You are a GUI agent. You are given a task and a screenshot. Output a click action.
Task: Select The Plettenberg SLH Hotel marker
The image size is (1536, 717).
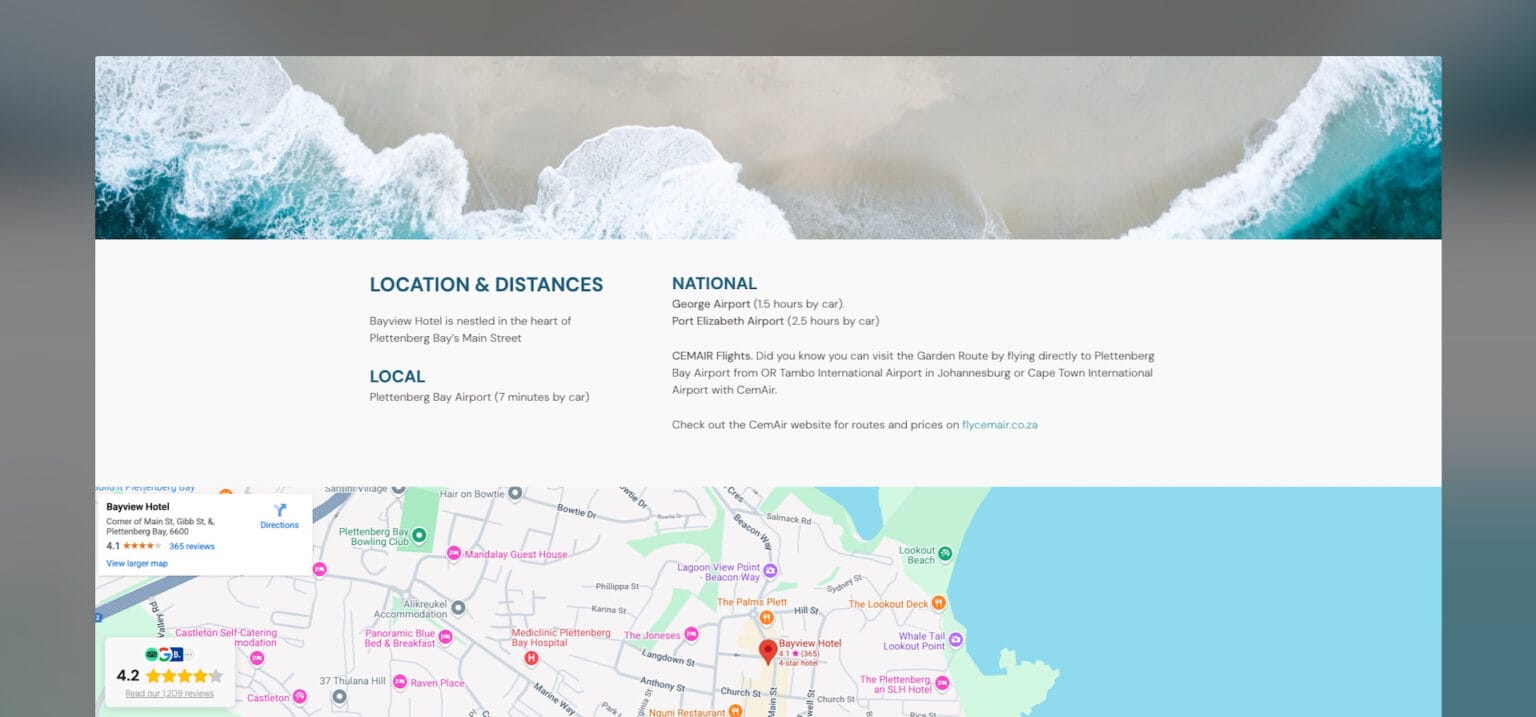[942, 684]
